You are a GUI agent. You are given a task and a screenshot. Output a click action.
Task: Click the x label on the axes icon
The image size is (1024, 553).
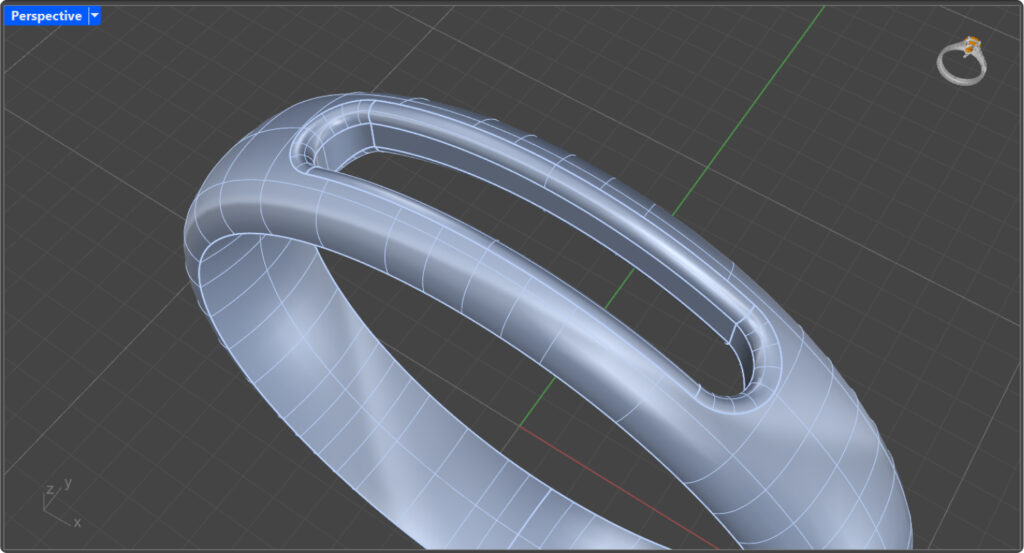click(77, 522)
